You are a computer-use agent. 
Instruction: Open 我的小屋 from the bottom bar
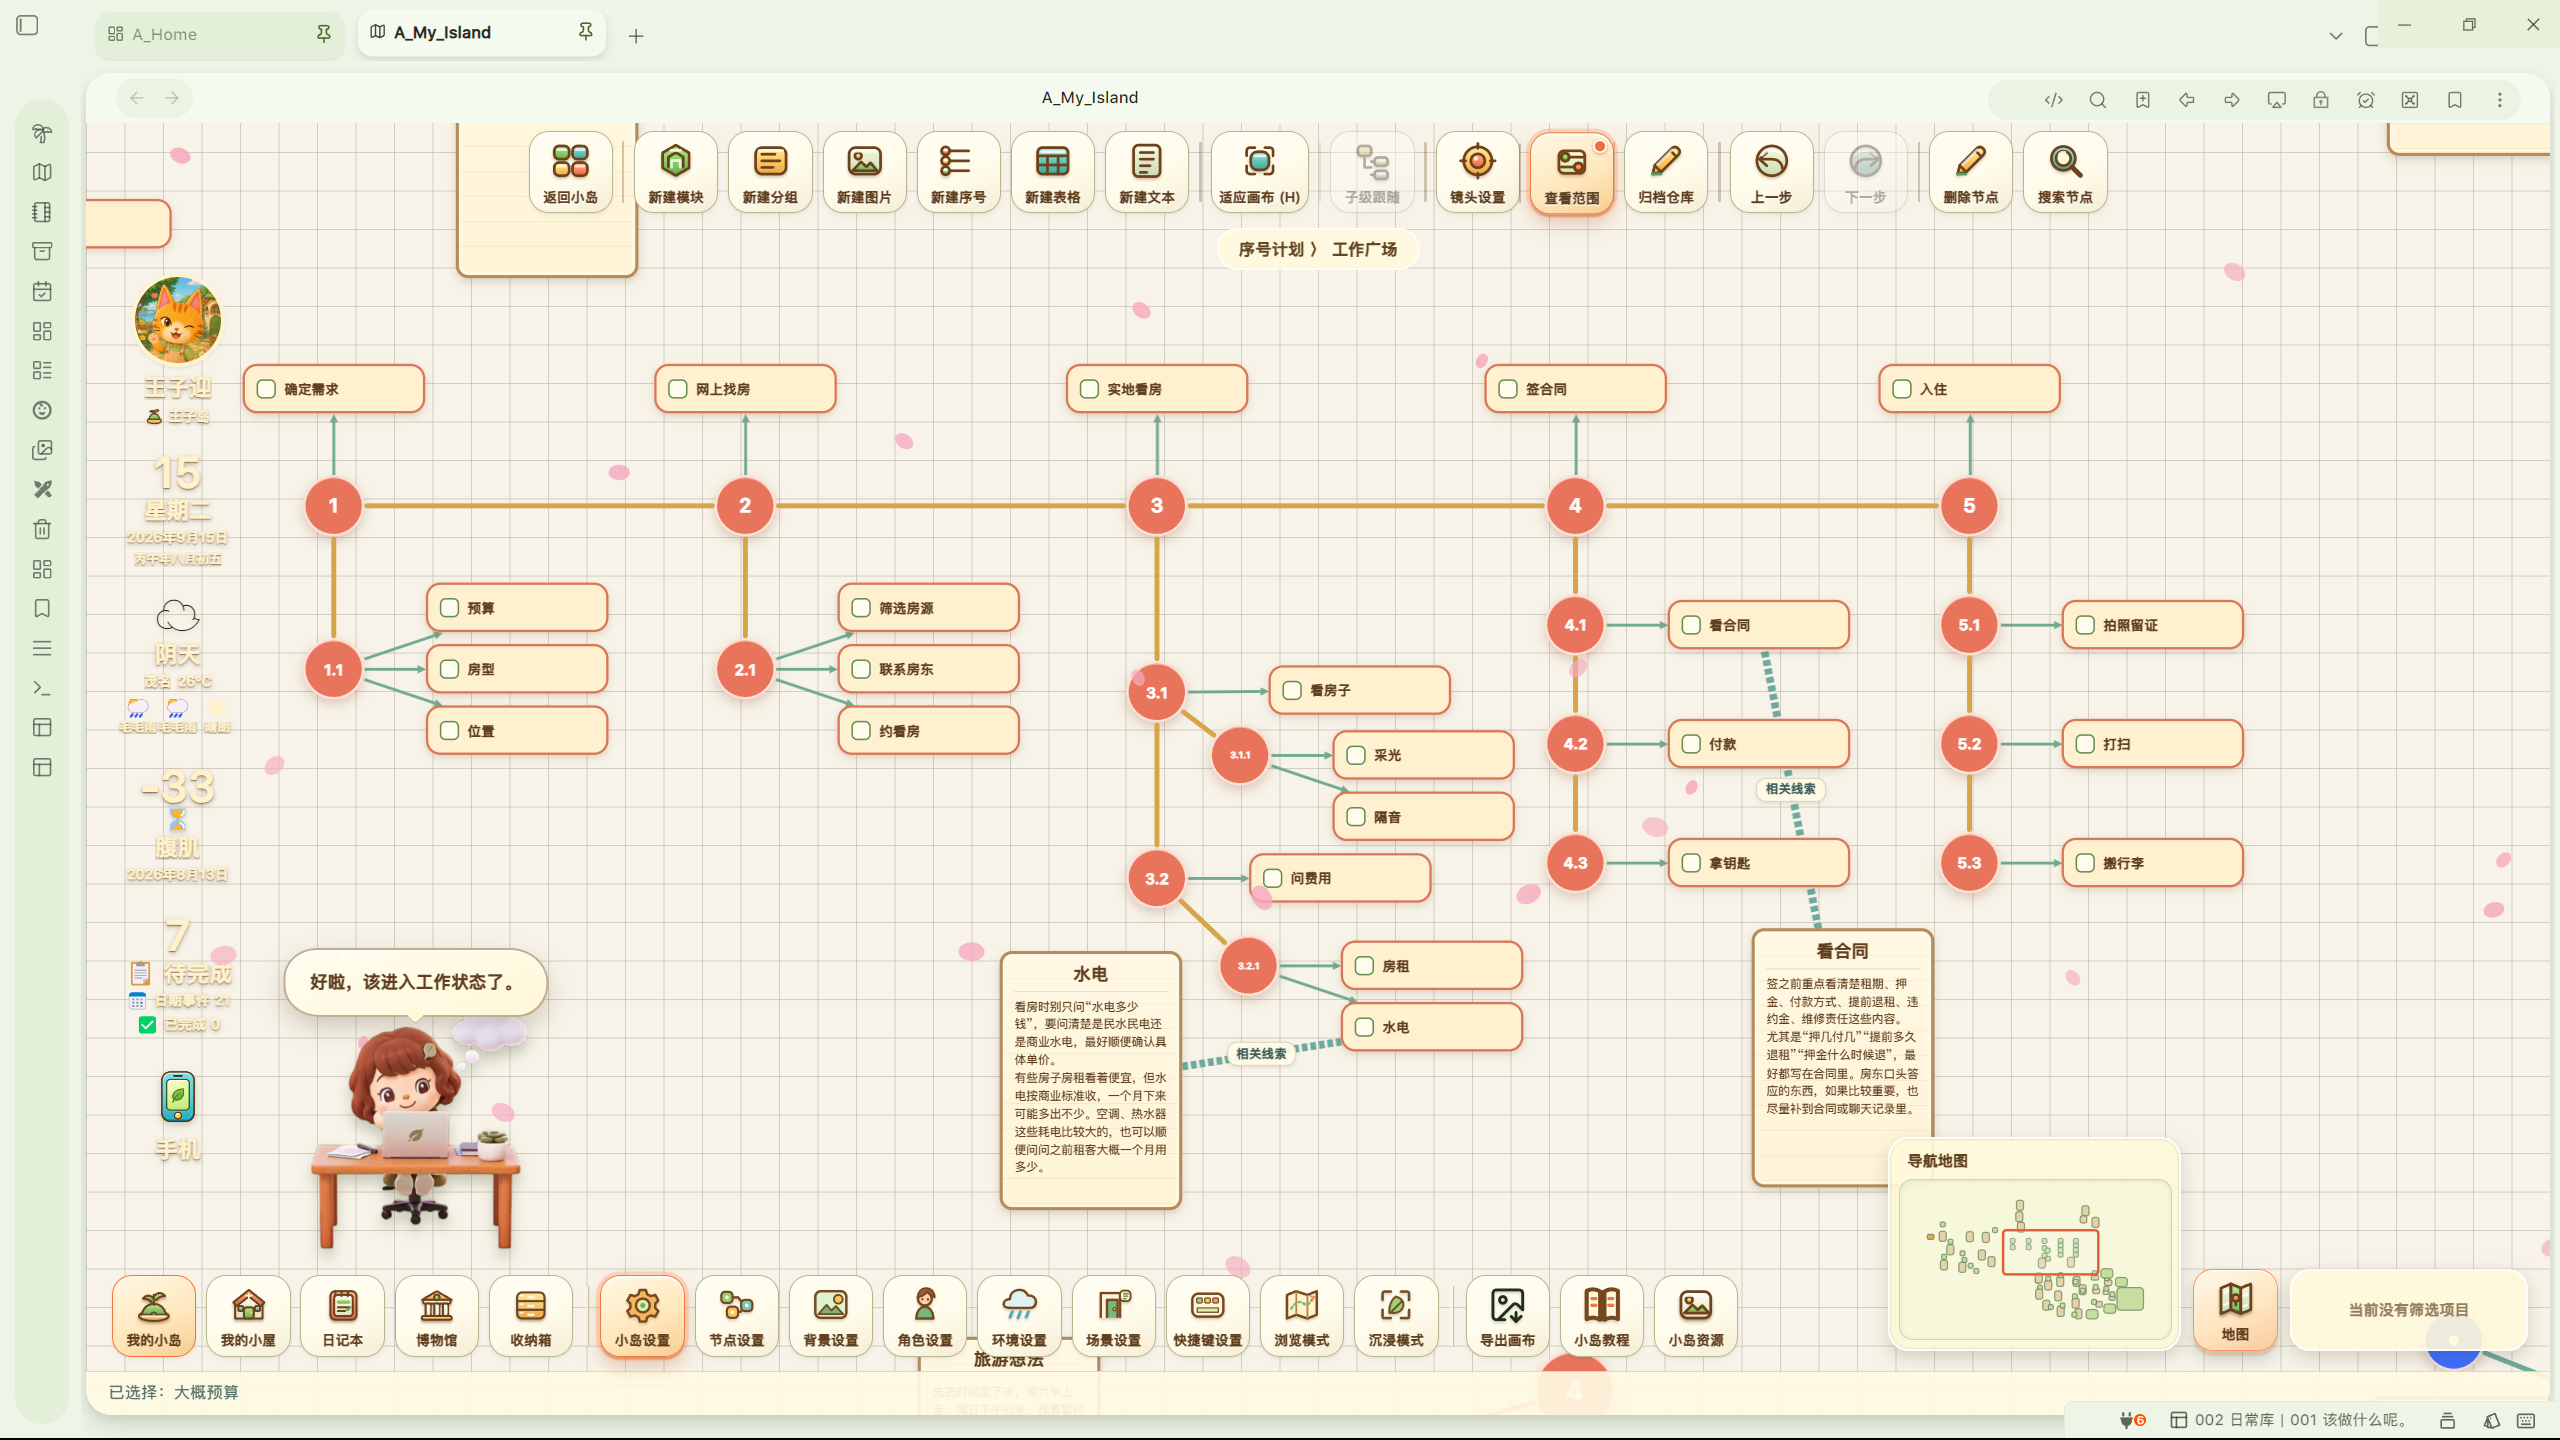[248, 1315]
